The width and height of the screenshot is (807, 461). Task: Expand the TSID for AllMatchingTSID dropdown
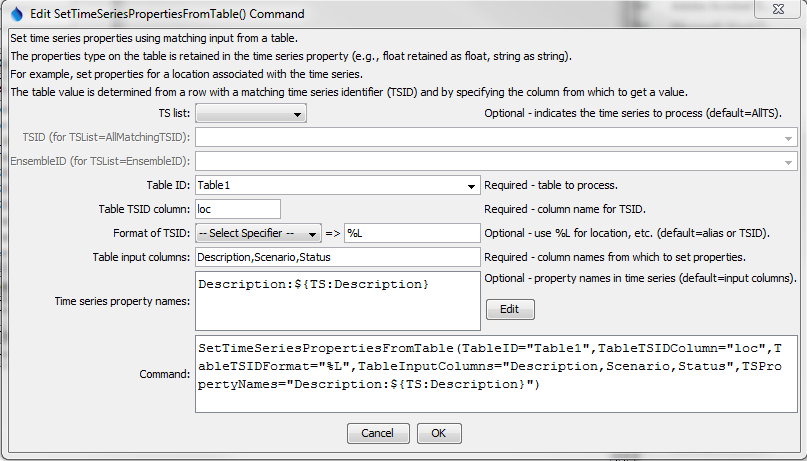[x=788, y=138]
